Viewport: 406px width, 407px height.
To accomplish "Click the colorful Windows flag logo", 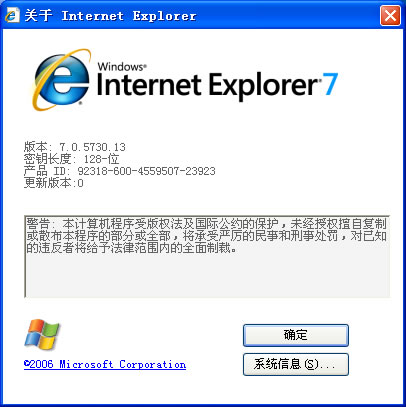I will tap(42, 334).
